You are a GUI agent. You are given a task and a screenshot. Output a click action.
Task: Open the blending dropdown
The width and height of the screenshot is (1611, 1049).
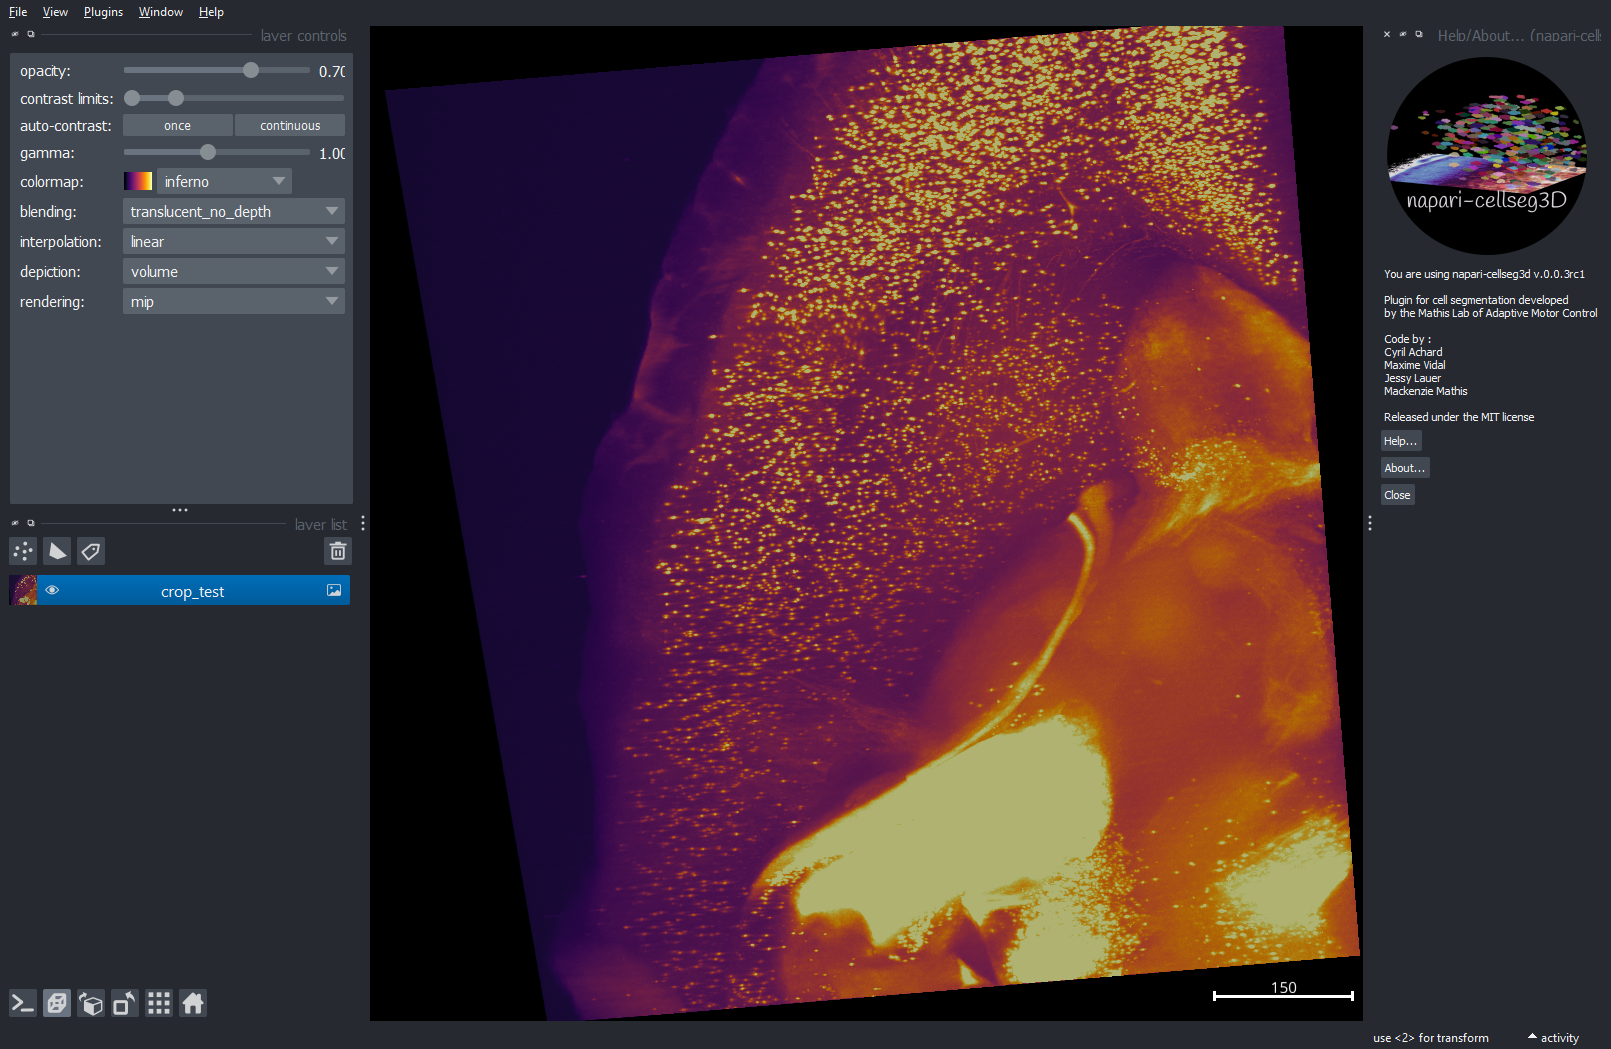(x=234, y=211)
